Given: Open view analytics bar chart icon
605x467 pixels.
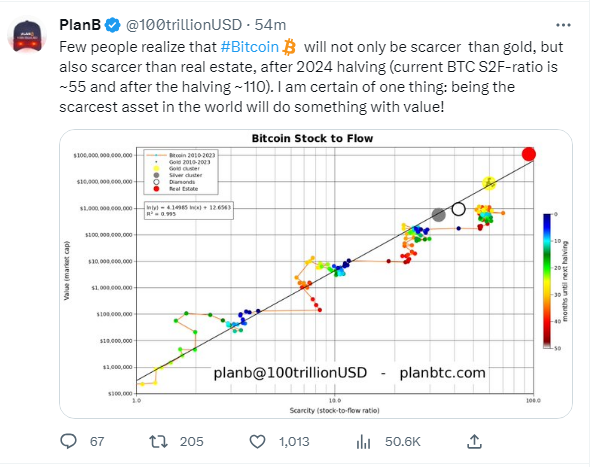Looking at the screenshot, I should point(363,442).
